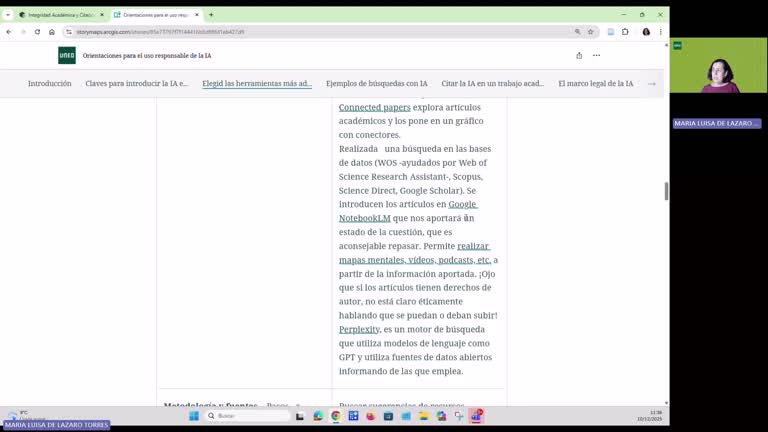Go to the Introducción section
Screen dimensions: 768x432
coord(49,84)
